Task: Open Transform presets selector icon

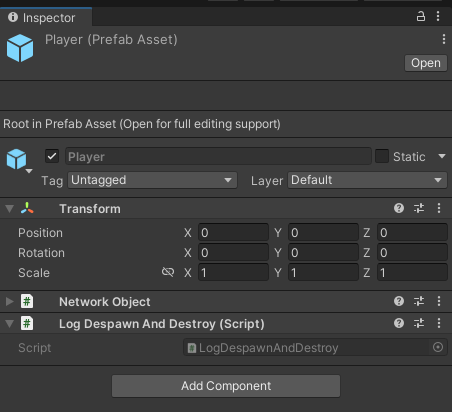Action: coord(419,208)
